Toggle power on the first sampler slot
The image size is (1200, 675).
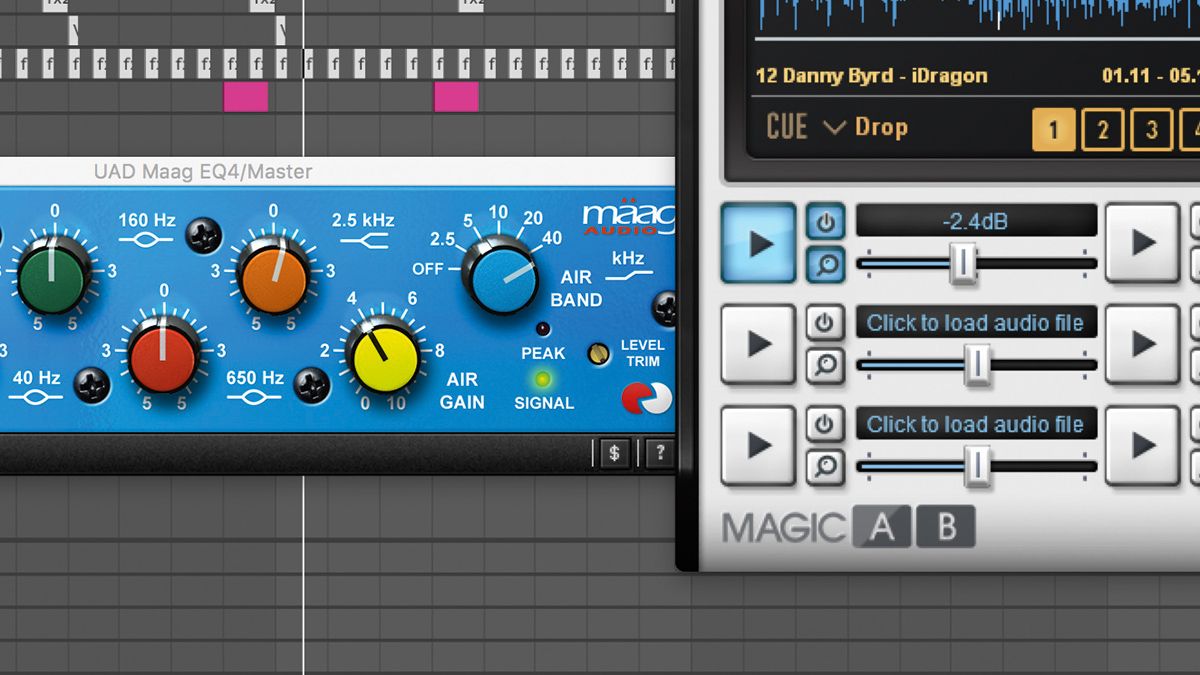(826, 222)
